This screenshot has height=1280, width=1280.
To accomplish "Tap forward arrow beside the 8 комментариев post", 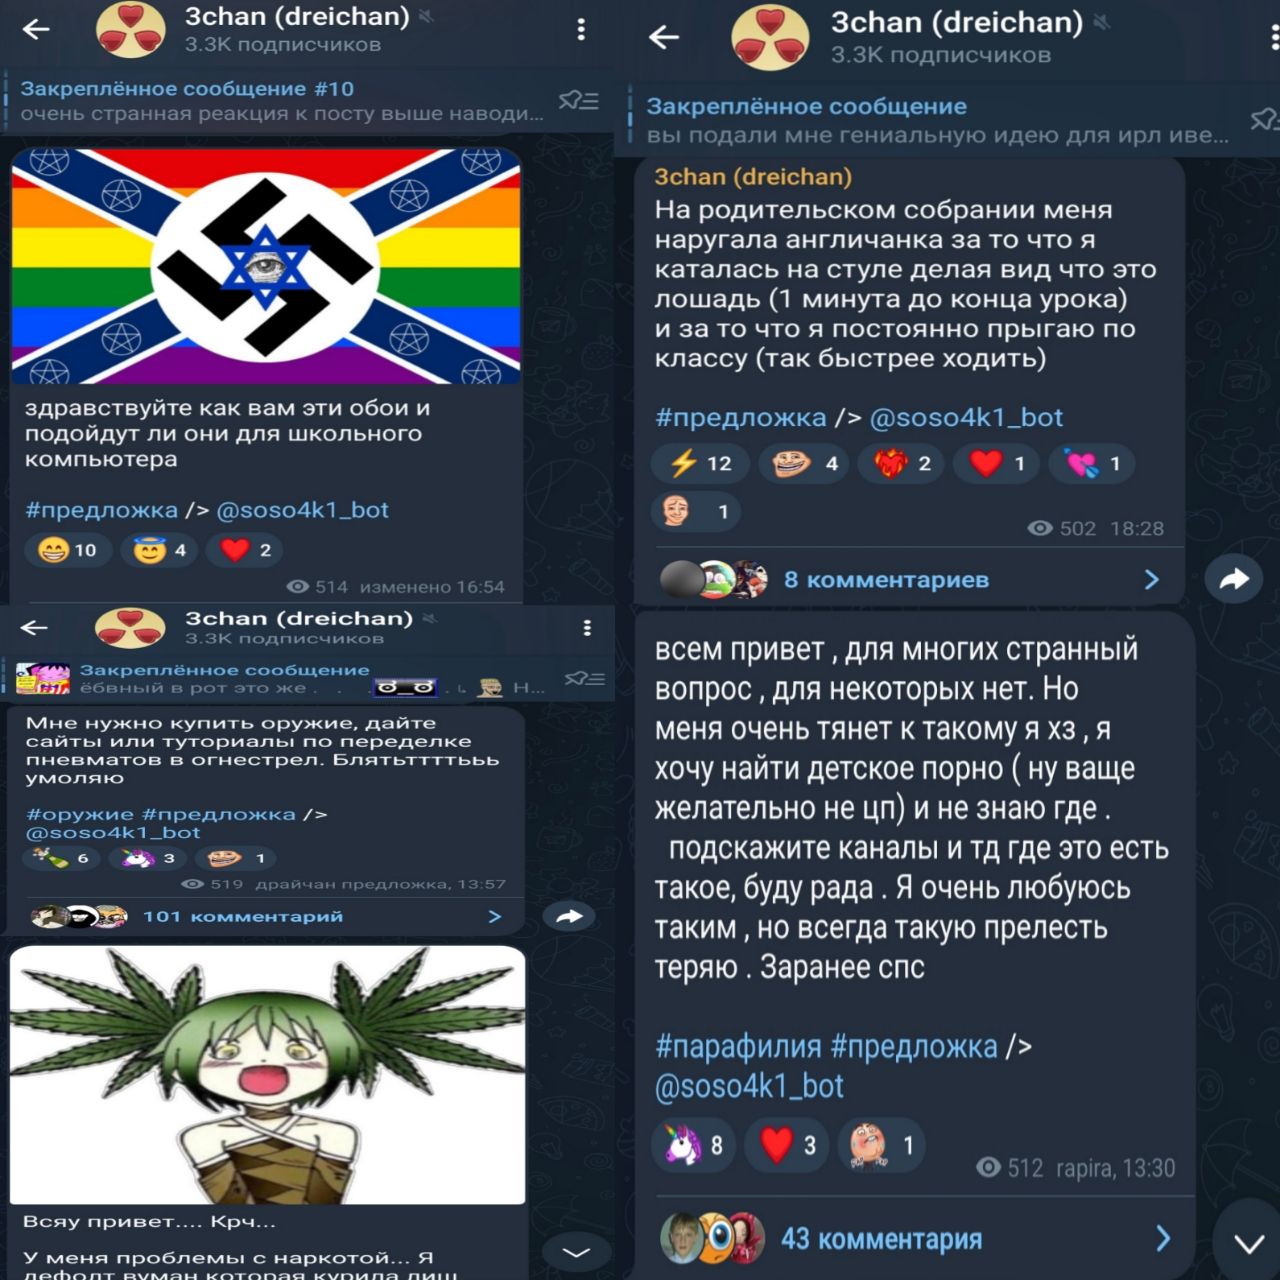I will 1234,578.
